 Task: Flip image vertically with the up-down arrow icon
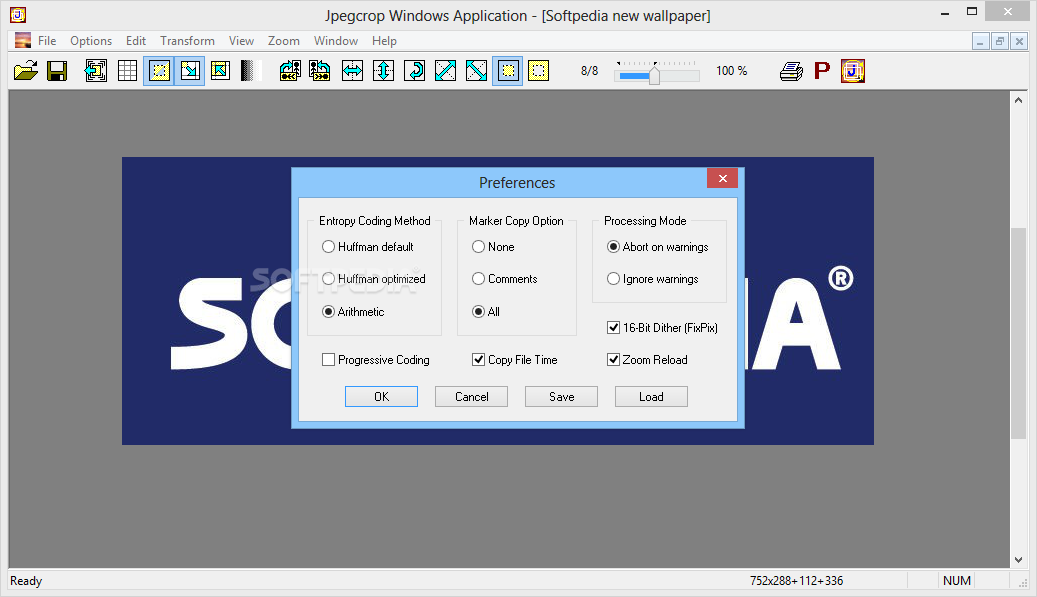(x=384, y=71)
